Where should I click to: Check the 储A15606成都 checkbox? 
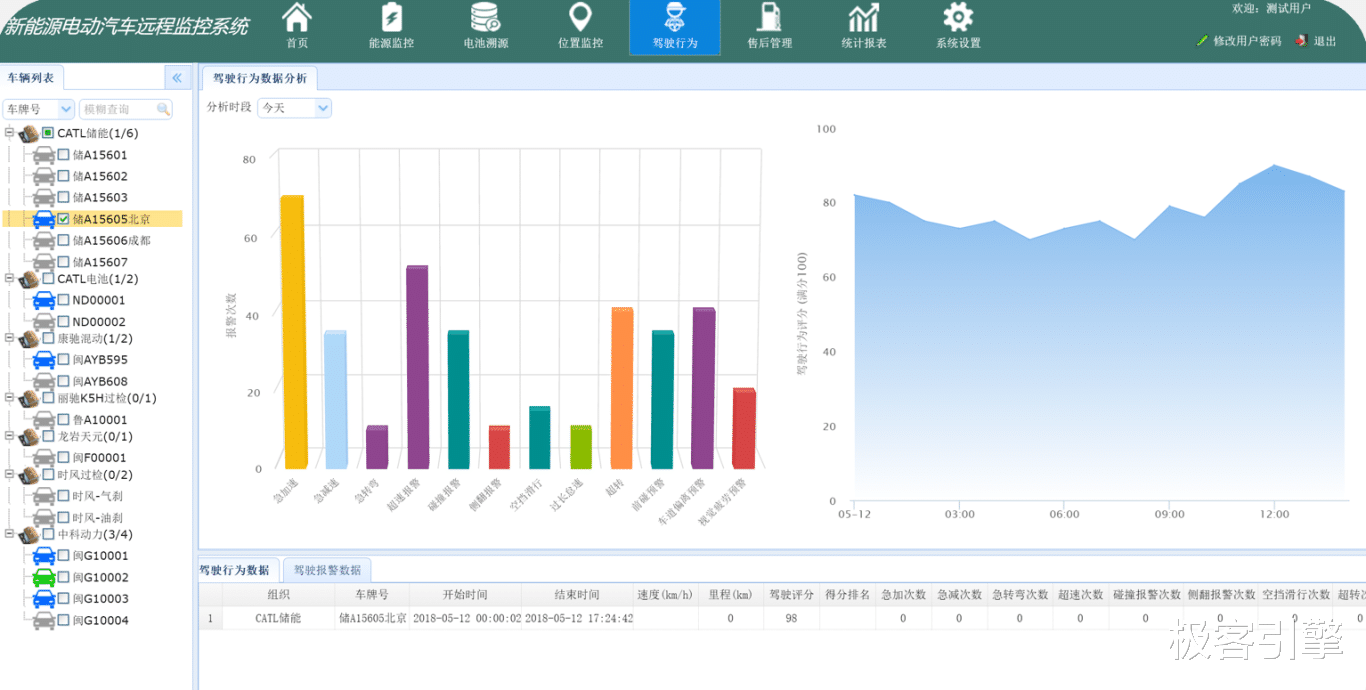pyautogui.click(x=64, y=240)
